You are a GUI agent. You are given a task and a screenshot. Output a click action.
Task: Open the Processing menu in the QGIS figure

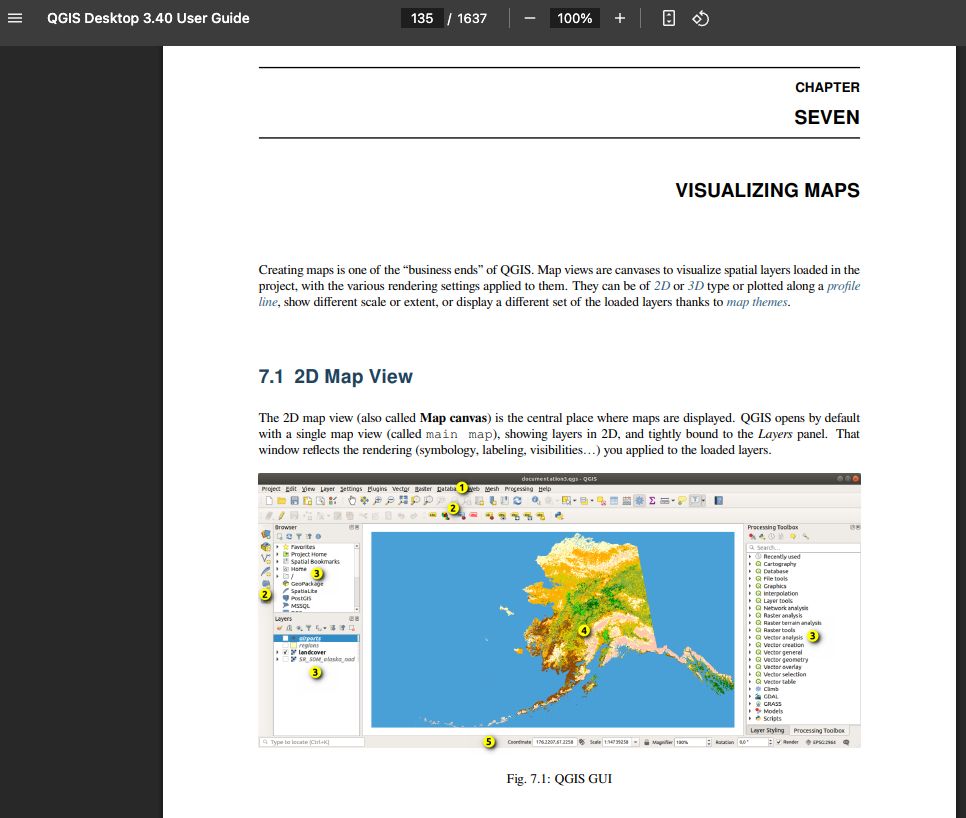point(519,489)
